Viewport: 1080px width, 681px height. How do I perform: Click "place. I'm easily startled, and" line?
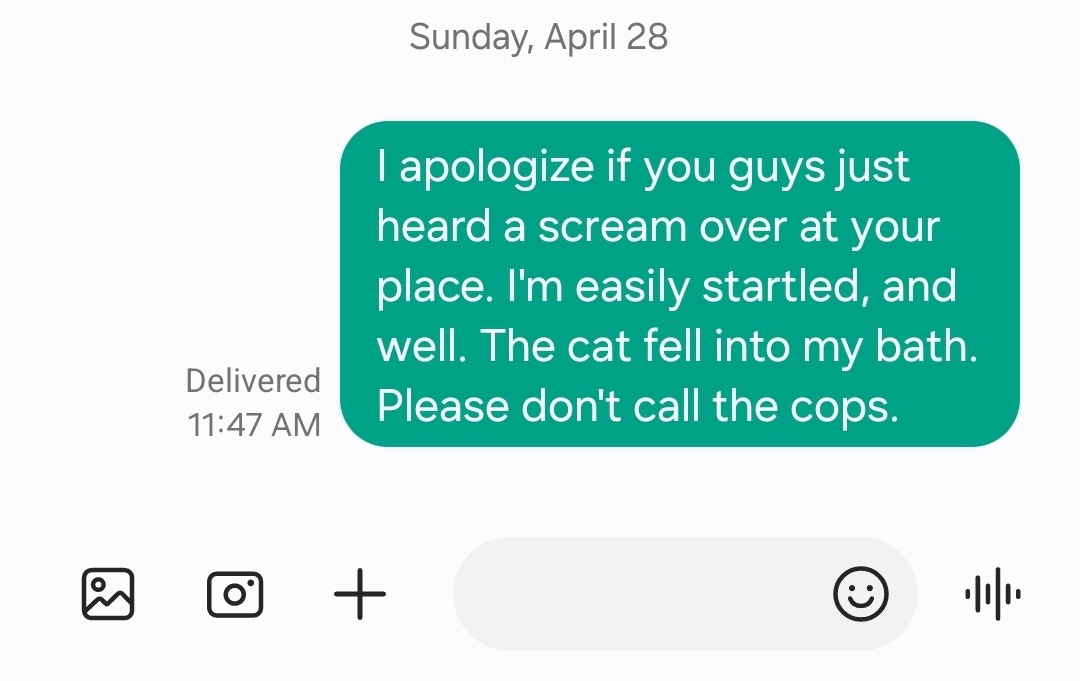pos(667,286)
